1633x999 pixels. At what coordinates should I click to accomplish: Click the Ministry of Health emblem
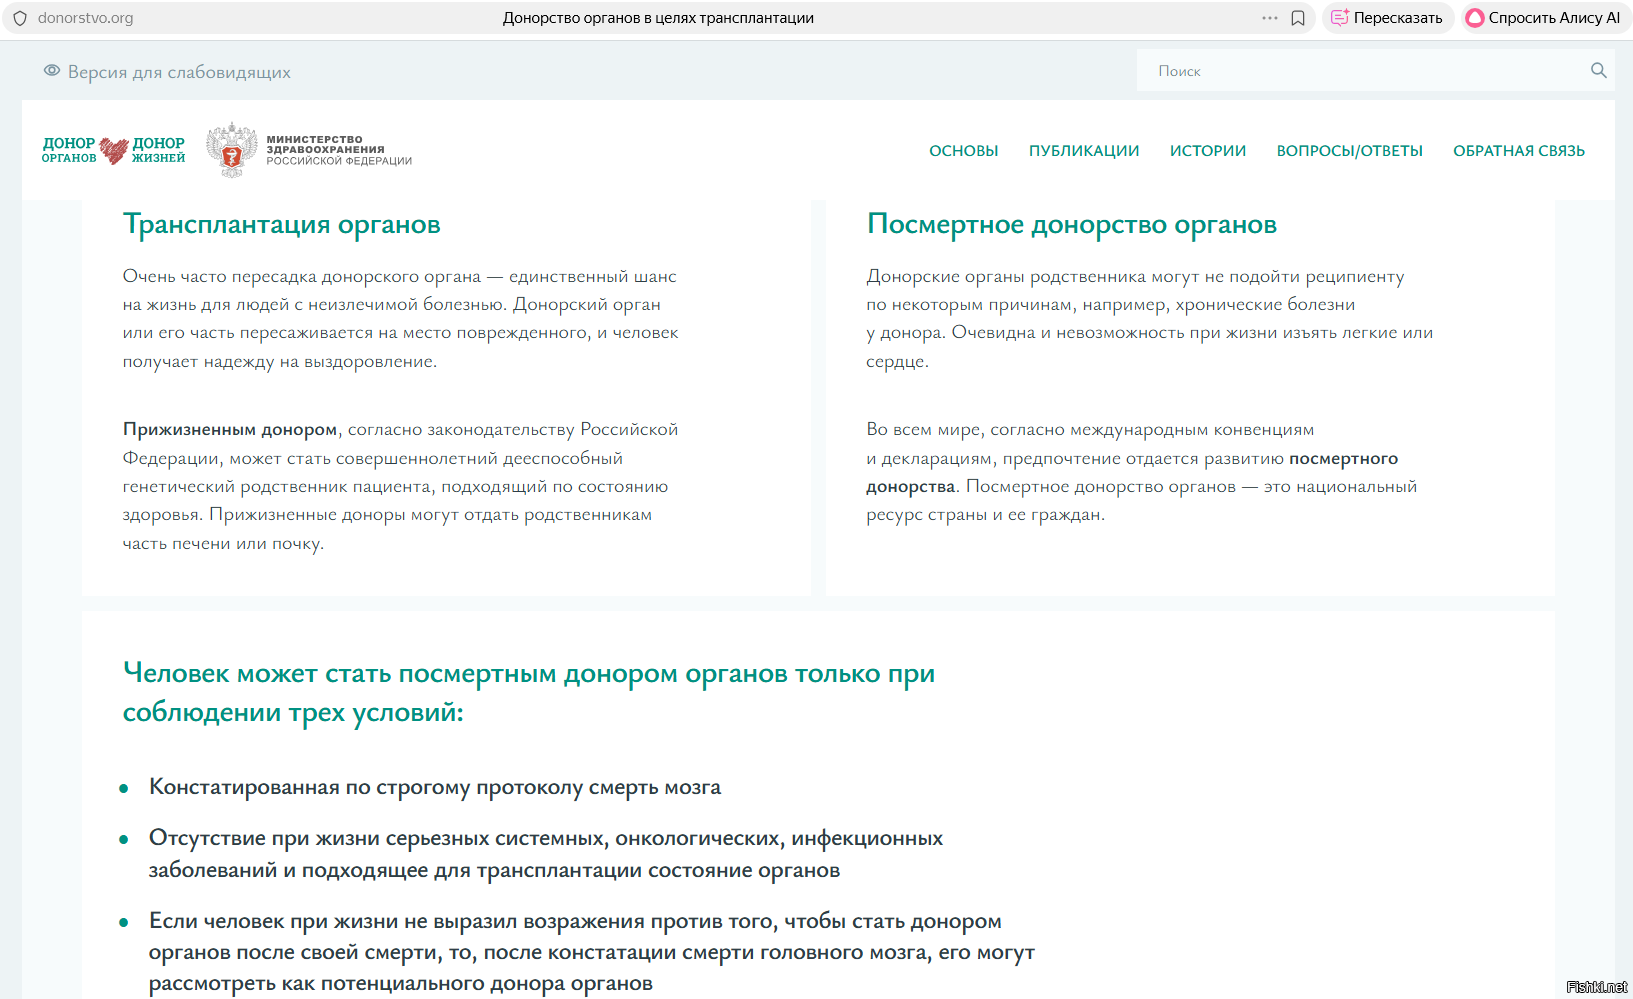[231, 150]
